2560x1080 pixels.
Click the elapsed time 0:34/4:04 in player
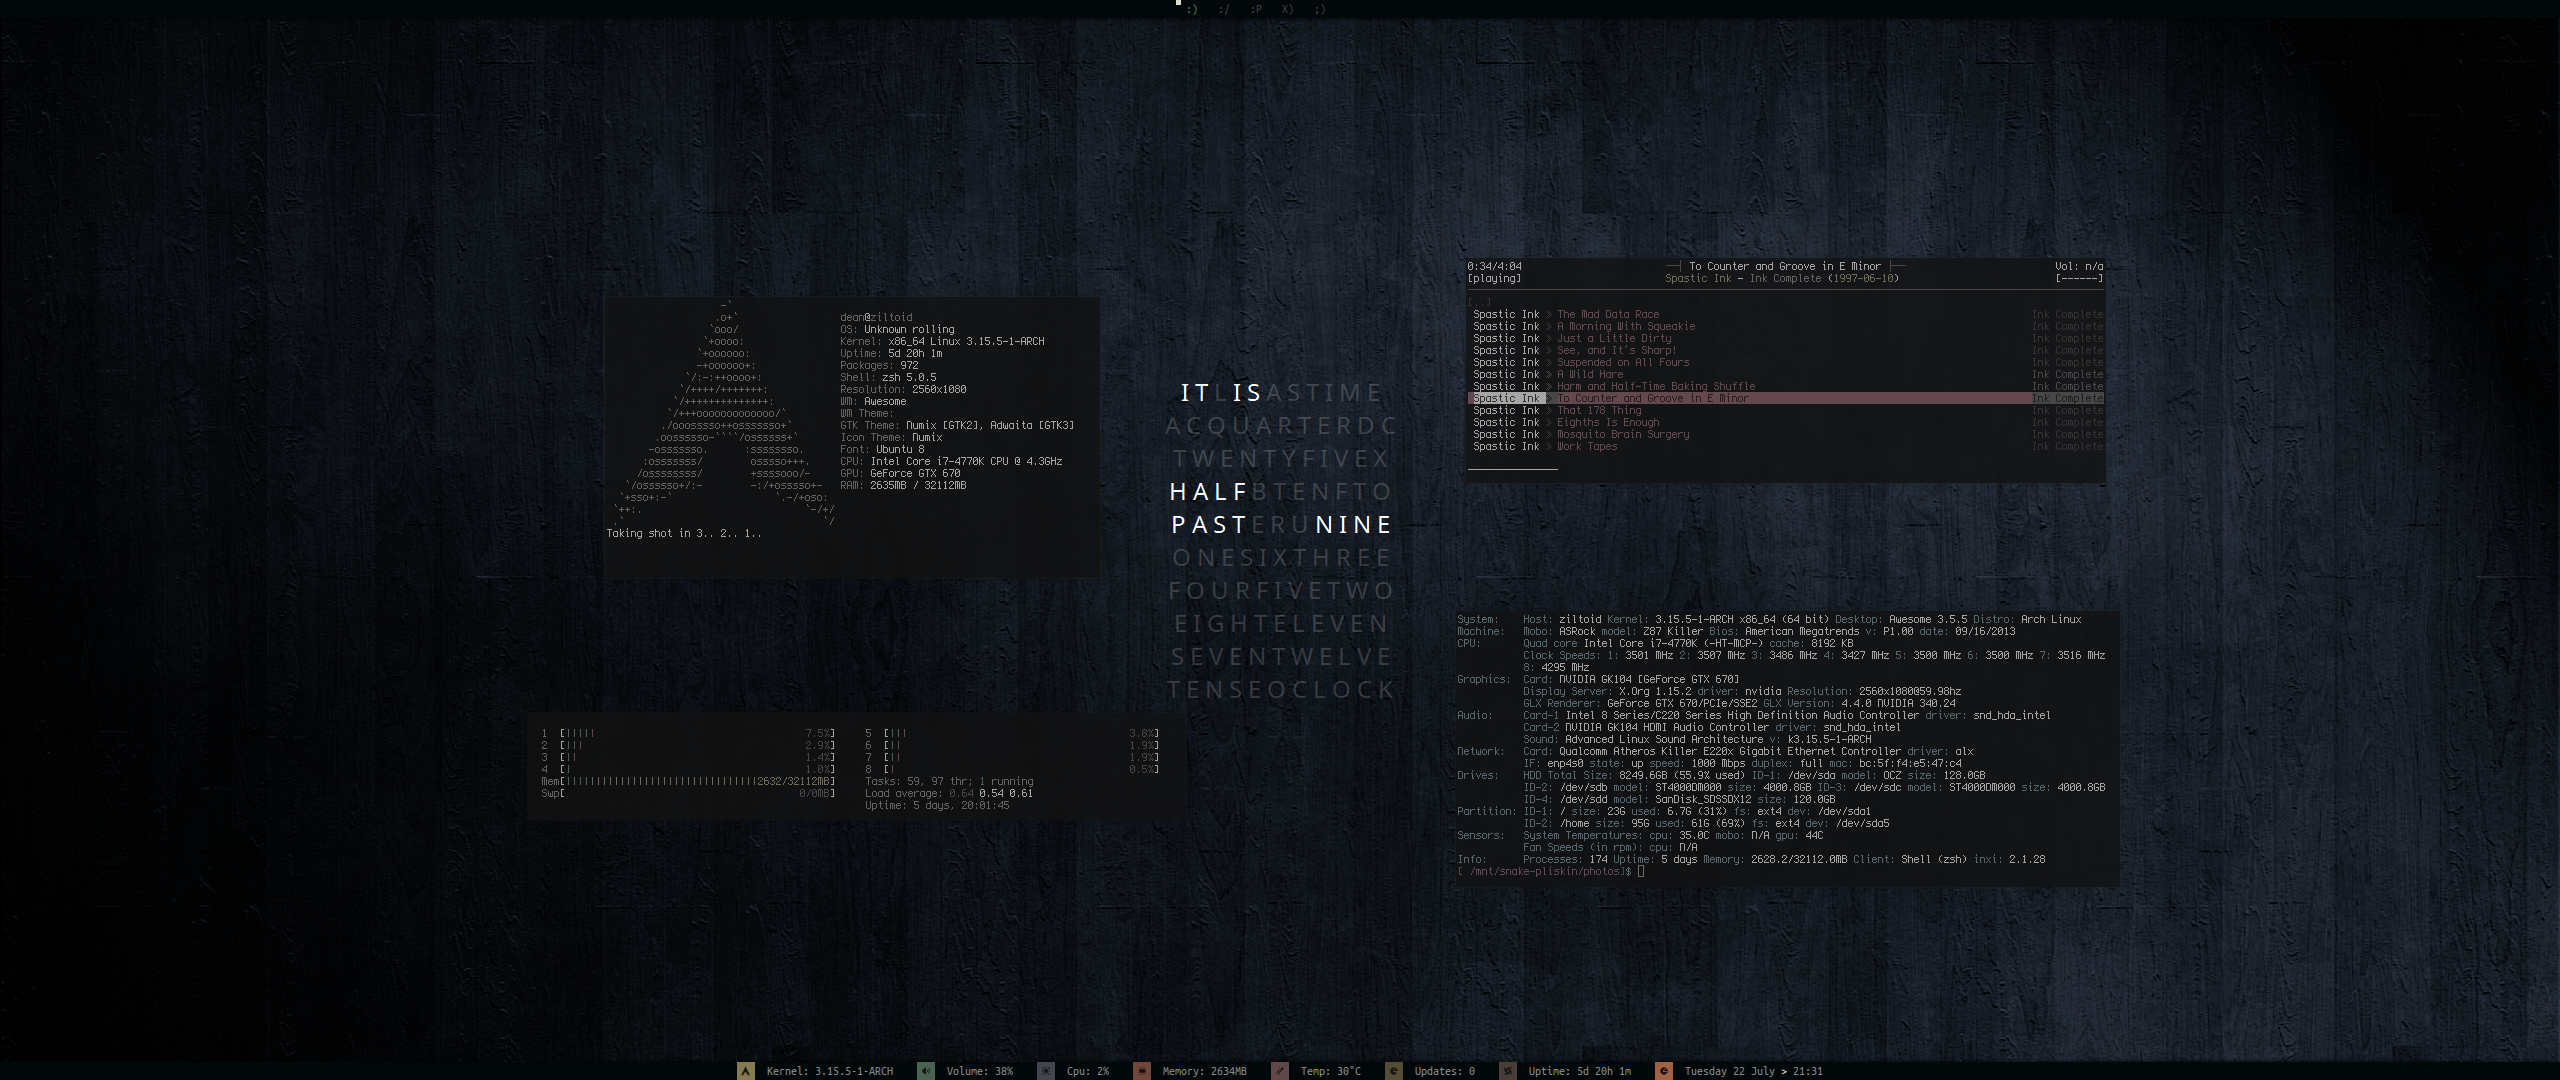(1494, 266)
